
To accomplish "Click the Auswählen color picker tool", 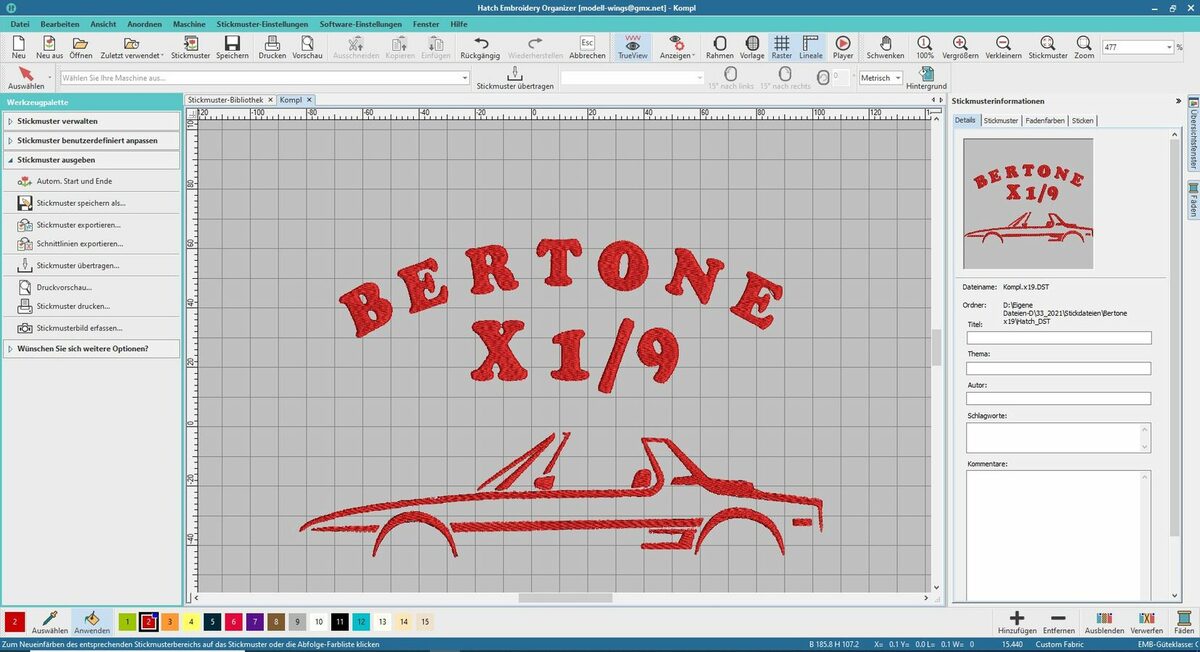I will tap(50, 622).
